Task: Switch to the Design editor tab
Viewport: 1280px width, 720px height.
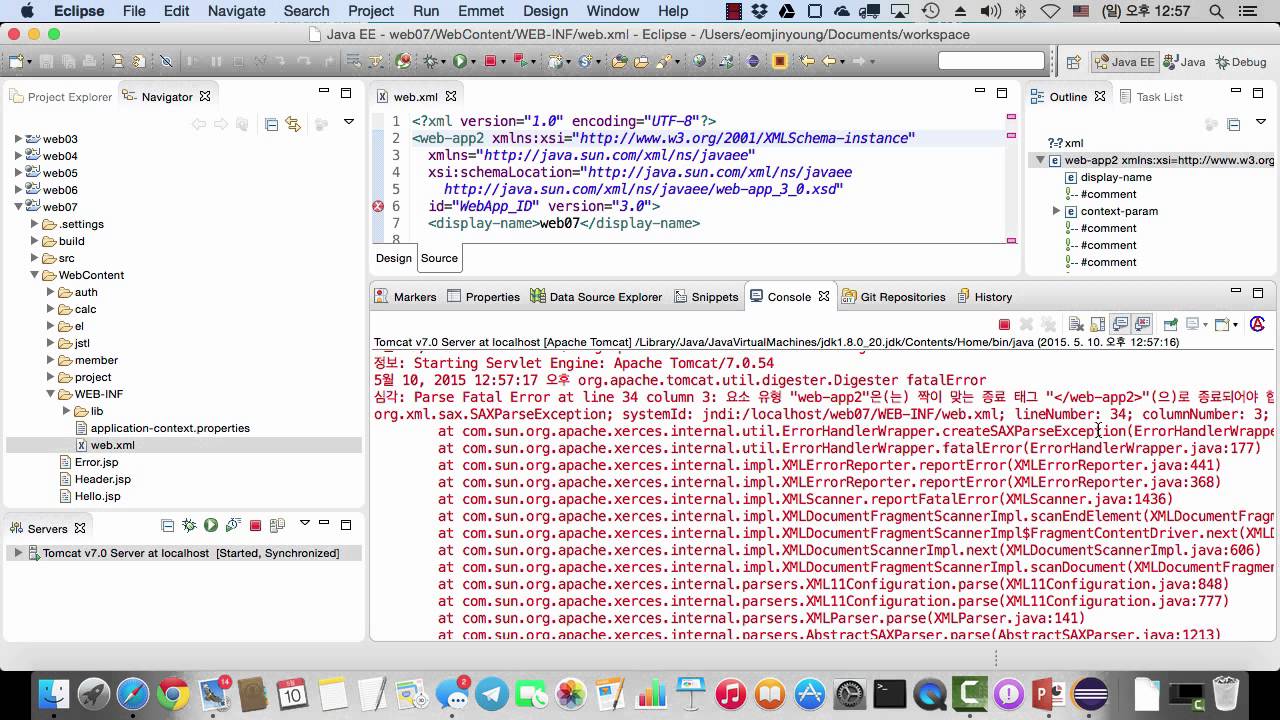Action: [393, 258]
